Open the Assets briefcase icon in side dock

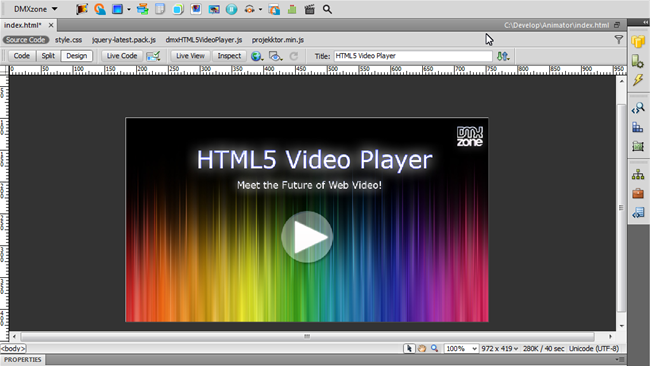click(x=638, y=194)
